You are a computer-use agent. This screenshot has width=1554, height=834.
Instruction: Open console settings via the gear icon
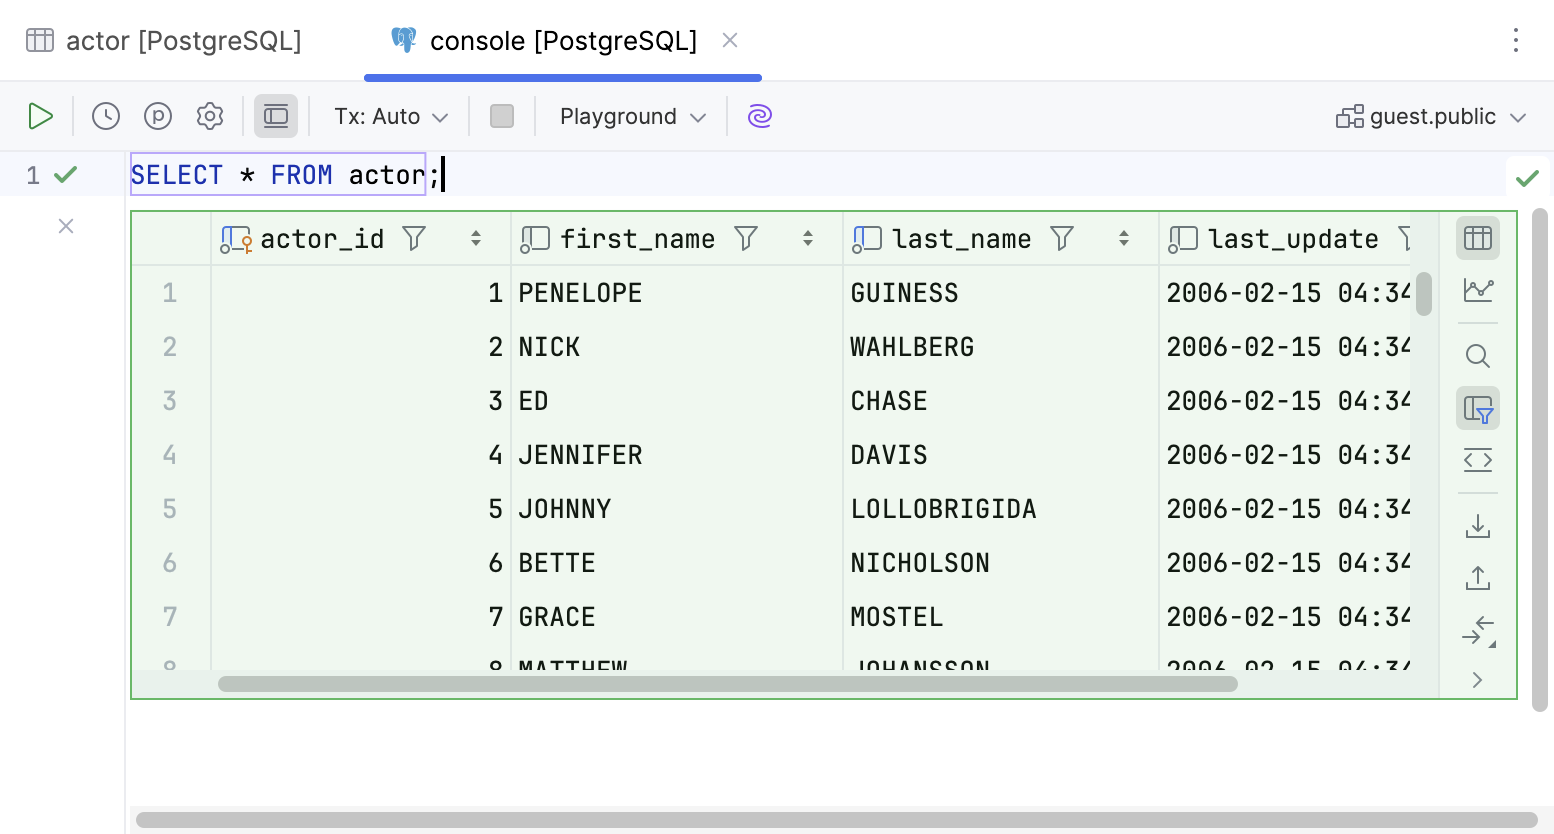(x=209, y=116)
